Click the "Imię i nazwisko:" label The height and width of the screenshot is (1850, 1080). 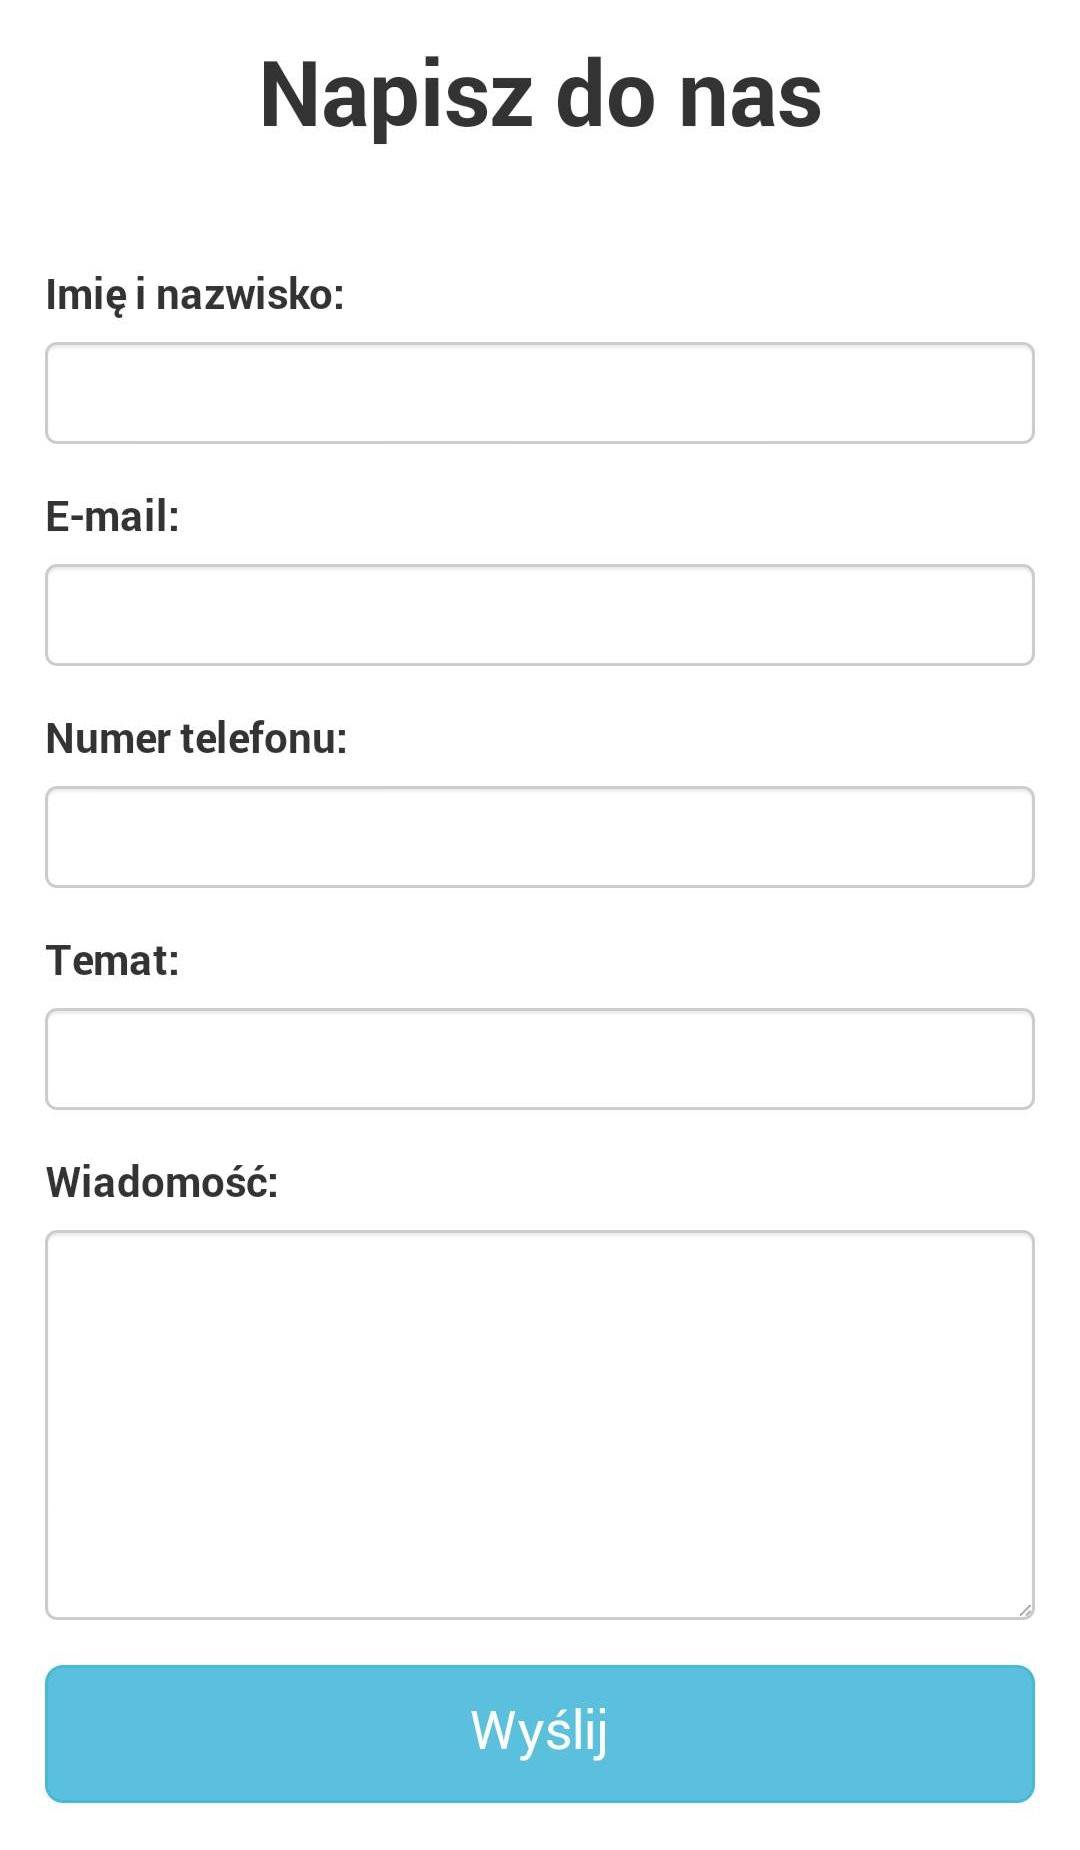point(195,295)
